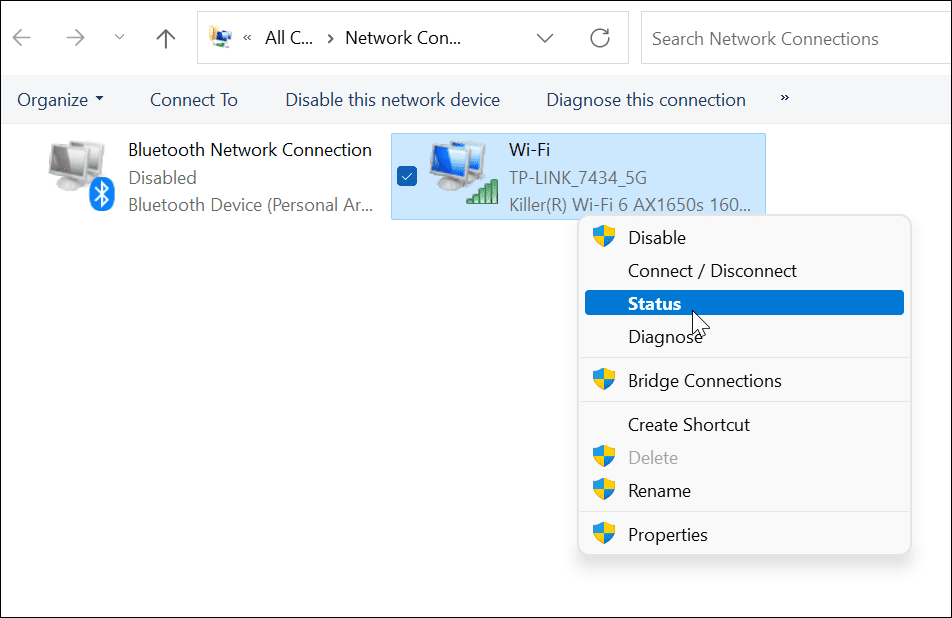Select Status from the context menu
Viewport: 952px width, 618px height.
point(654,303)
